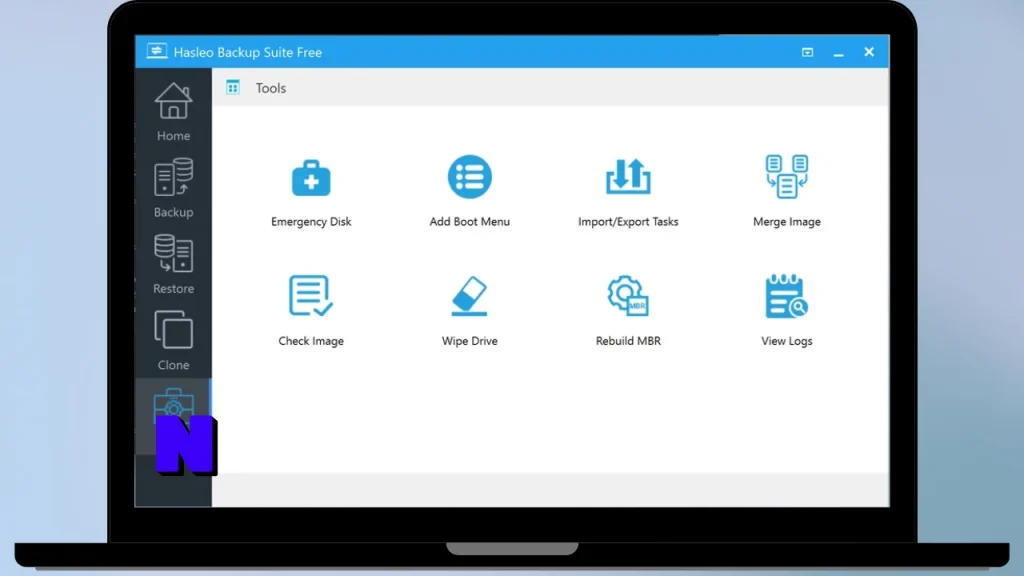Click the 'Wipe Drive' label
The height and width of the screenshot is (576, 1024).
[470, 341]
